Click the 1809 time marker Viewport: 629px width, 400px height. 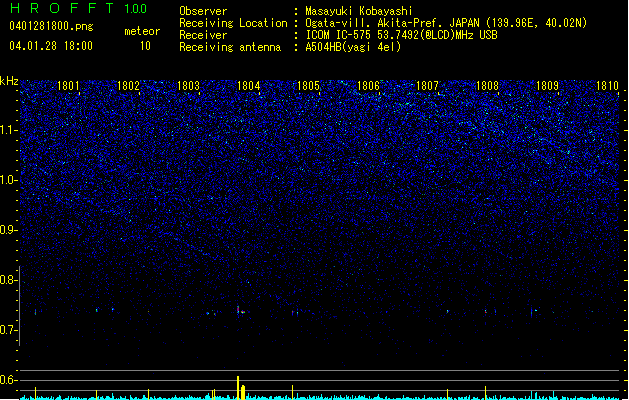[x=548, y=86]
